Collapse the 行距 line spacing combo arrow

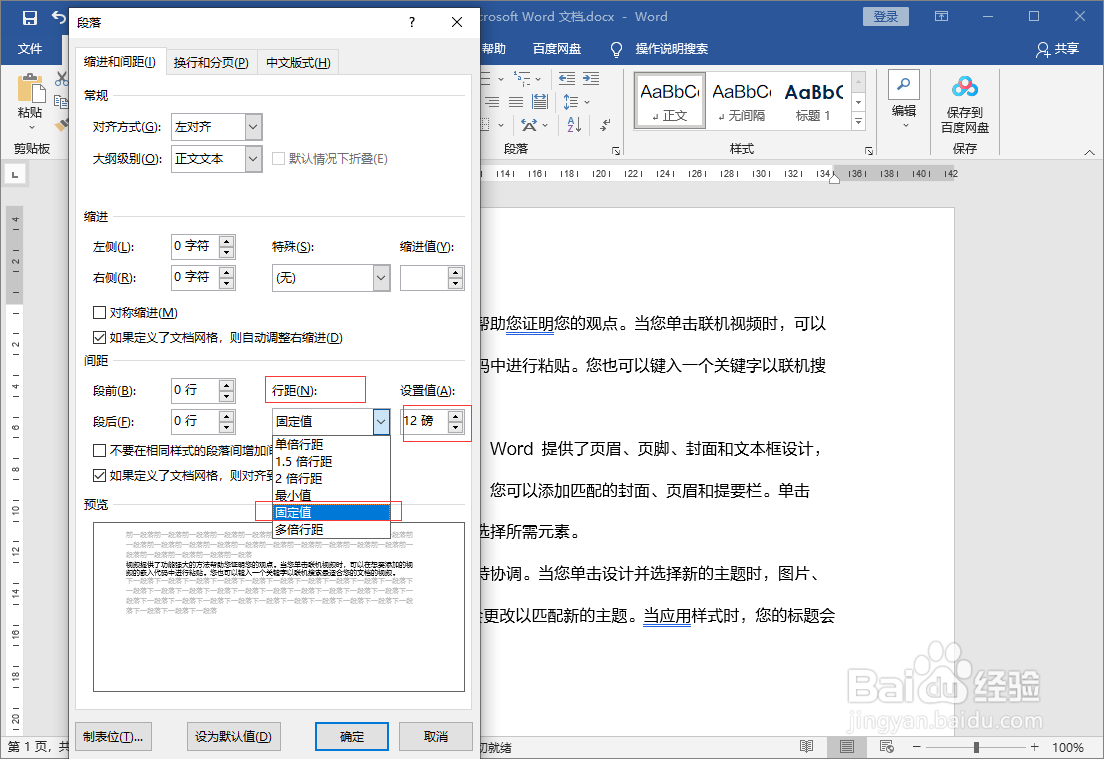381,421
